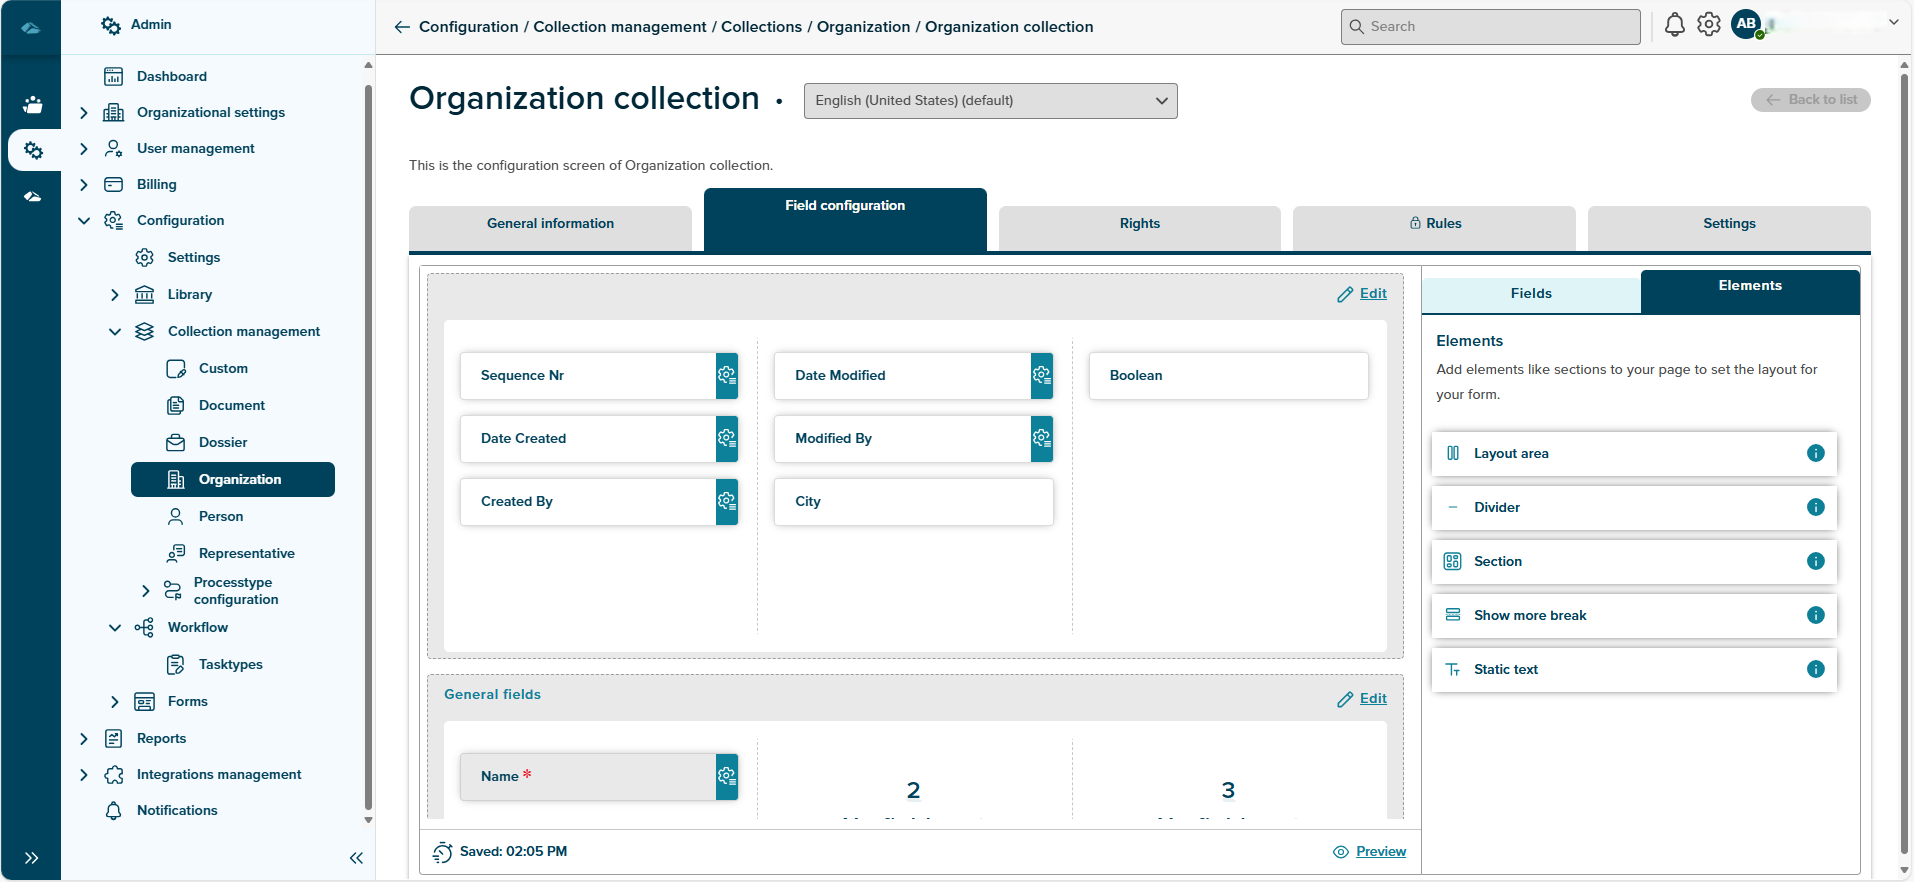1914x882 pixels.
Task: Collapse the Collection management section
Action: pyautogui.click(x=115, y=332)
